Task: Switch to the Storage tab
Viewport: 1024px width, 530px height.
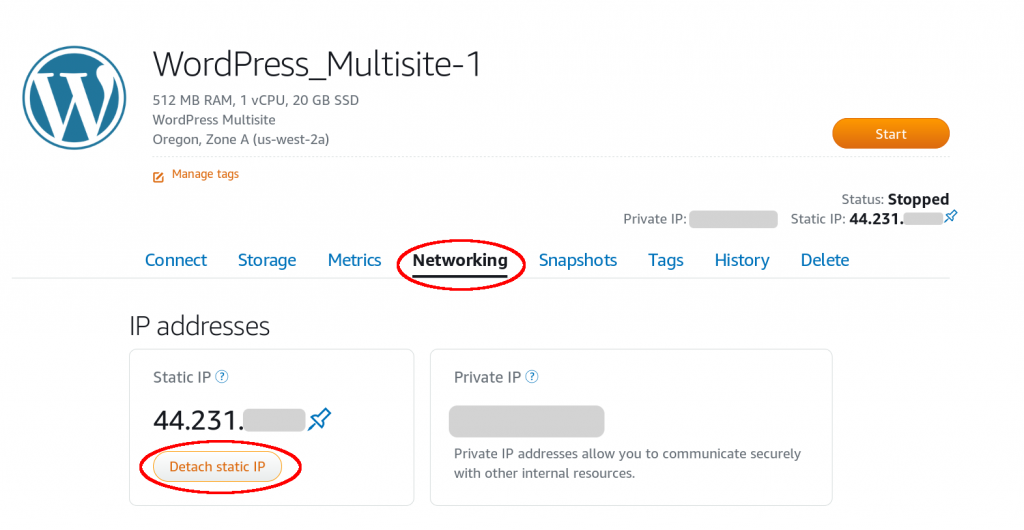Action: click(266, 260)
